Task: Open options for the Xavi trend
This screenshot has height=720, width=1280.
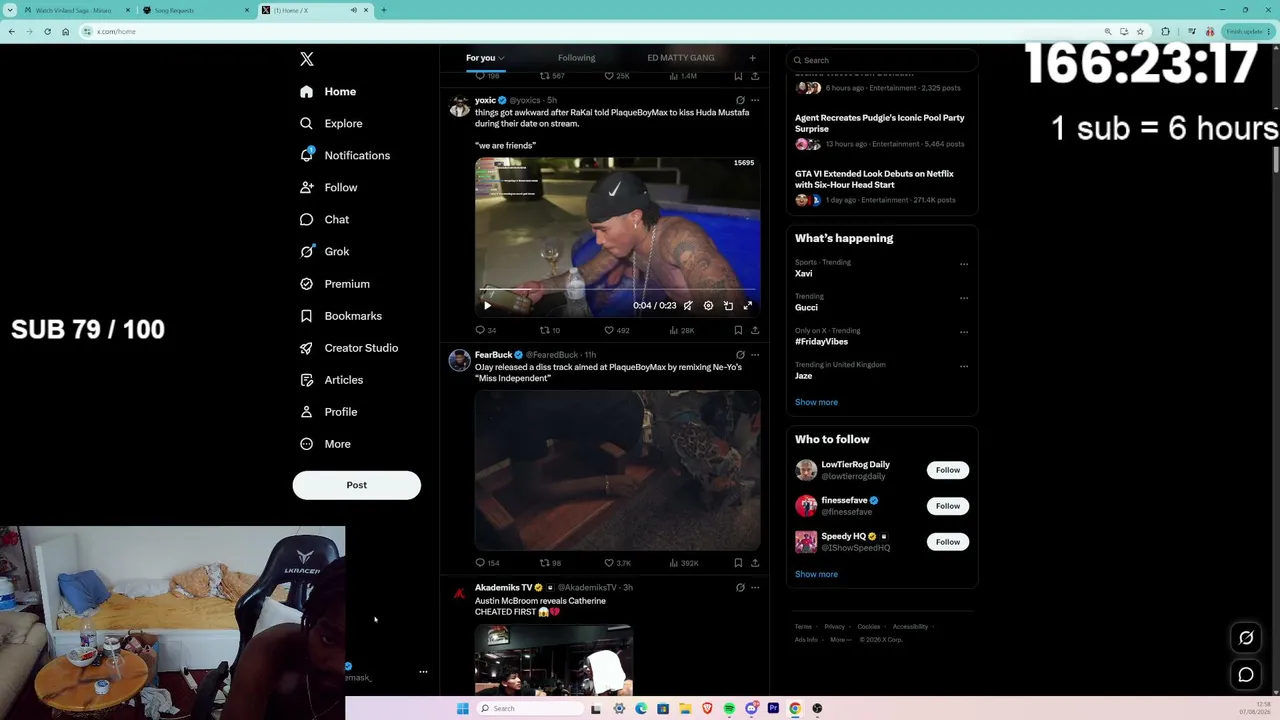Action: click(x=964, y=264)
